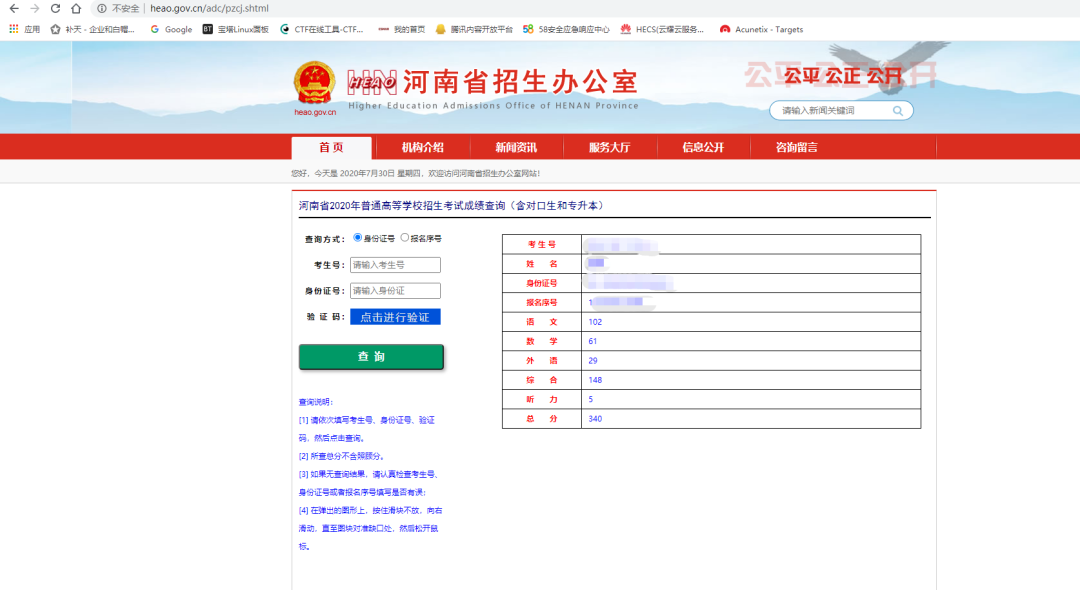Click the HEAO site title logo

pyautogui.click(x=493, y=82)
